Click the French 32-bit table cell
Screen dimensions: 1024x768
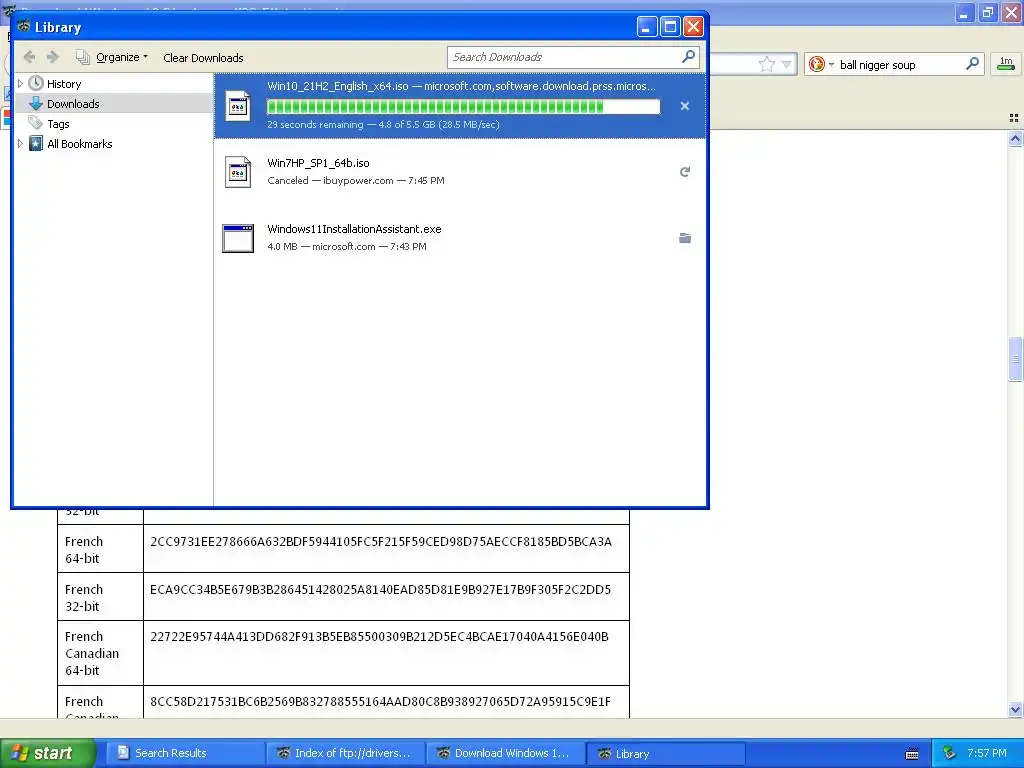pyautogui.click(x=101, y=597)
